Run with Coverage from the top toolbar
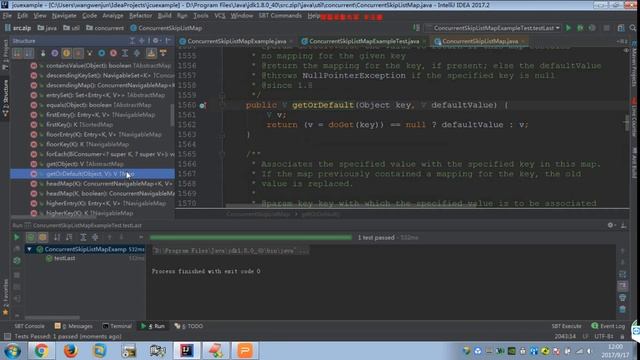 [x=592, y=28]
